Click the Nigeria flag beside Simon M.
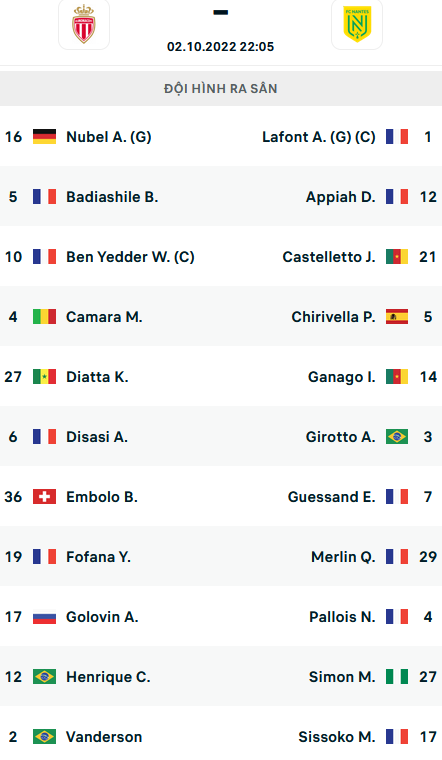The image size is (442, 760). point(397,677)
